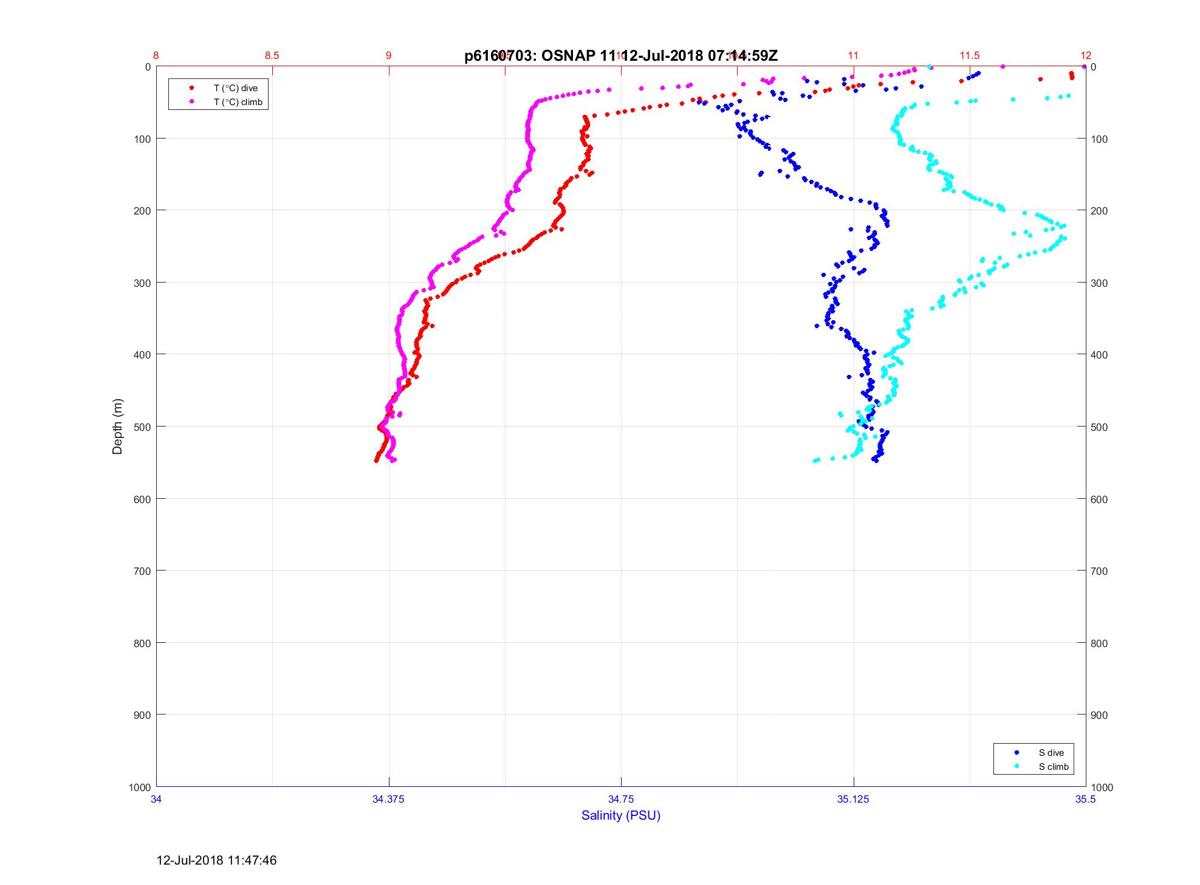
Task: Click "1000" on the right depth axis
Action: click(x=1103, y=787)
